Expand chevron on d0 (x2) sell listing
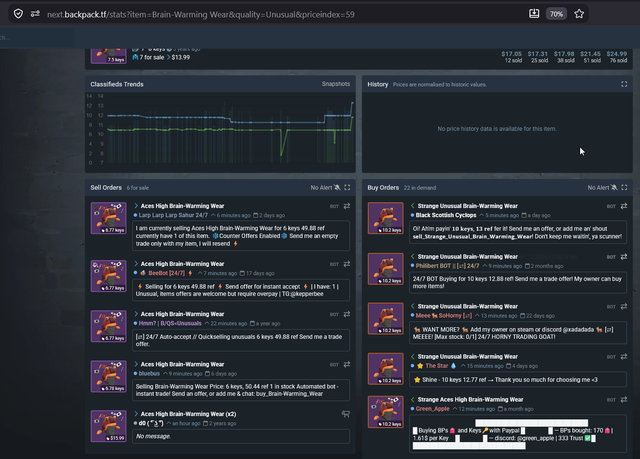This screenshot has height=459, width=640. click(136, 414)
